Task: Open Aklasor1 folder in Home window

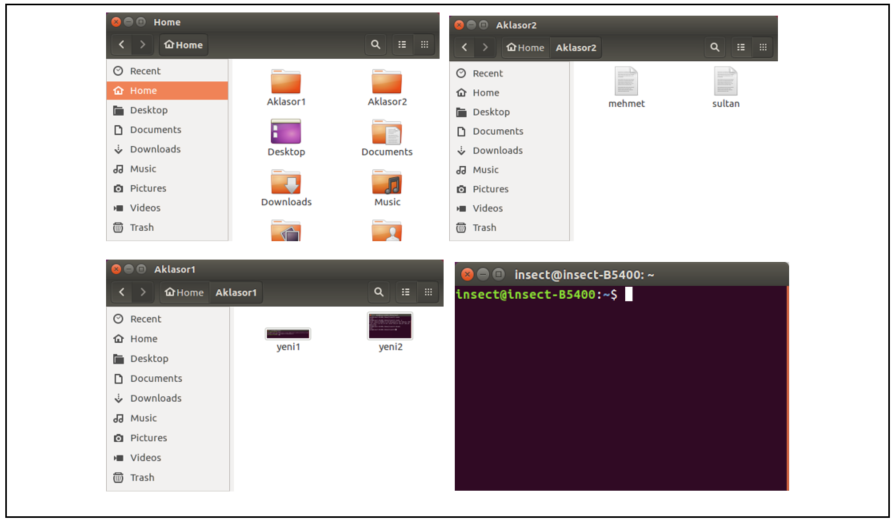Action: [x=286, y=88]
